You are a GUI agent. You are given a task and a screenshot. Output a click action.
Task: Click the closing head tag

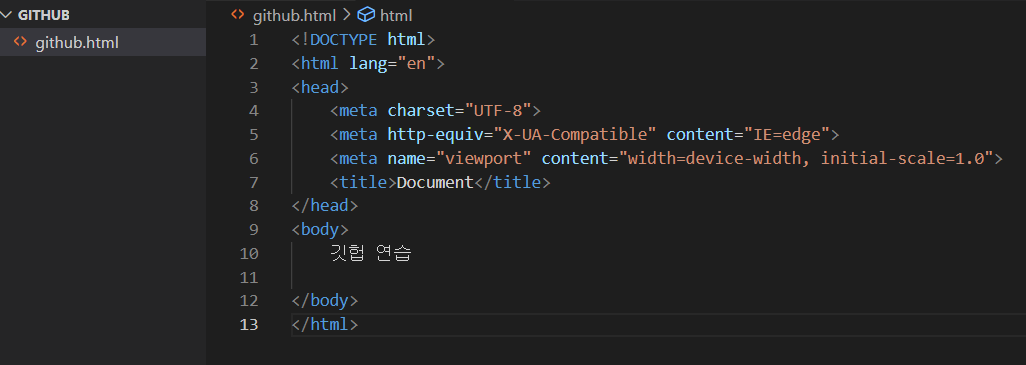point(325,205)
